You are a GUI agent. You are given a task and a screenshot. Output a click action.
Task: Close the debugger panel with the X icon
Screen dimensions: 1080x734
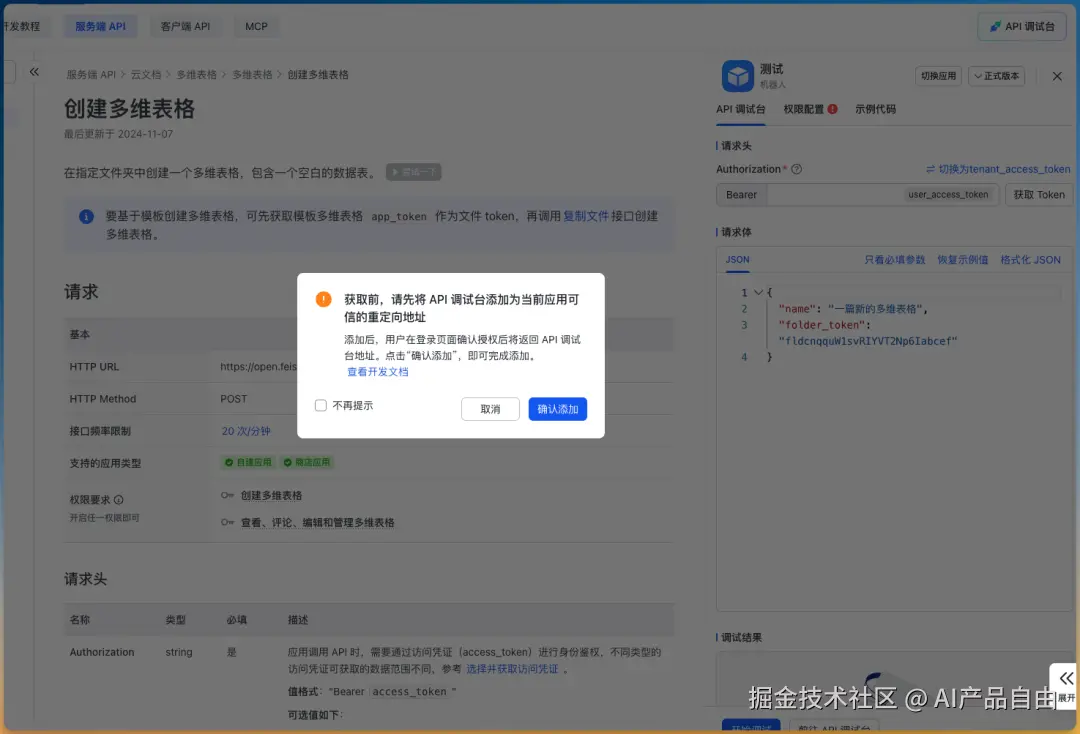1057,76
